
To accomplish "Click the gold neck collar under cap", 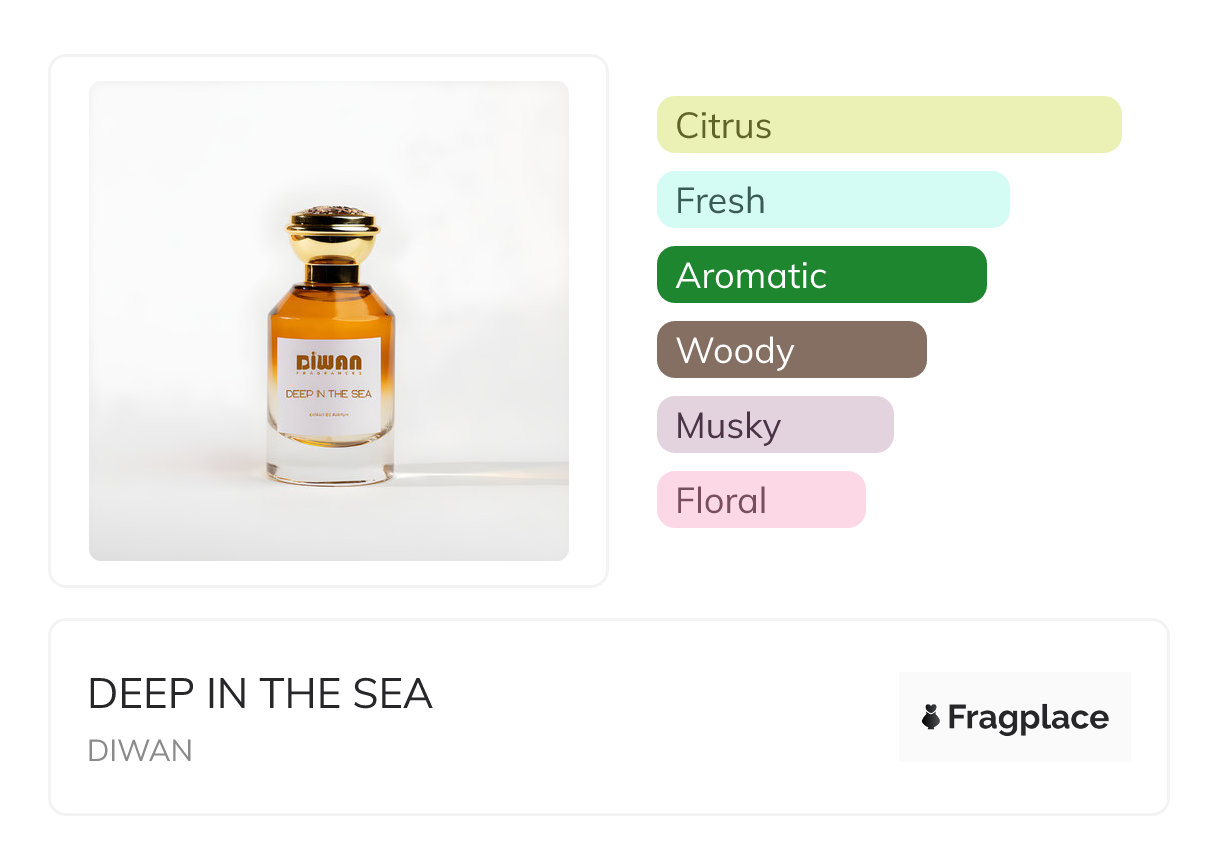I will click(x=329, y=271).
